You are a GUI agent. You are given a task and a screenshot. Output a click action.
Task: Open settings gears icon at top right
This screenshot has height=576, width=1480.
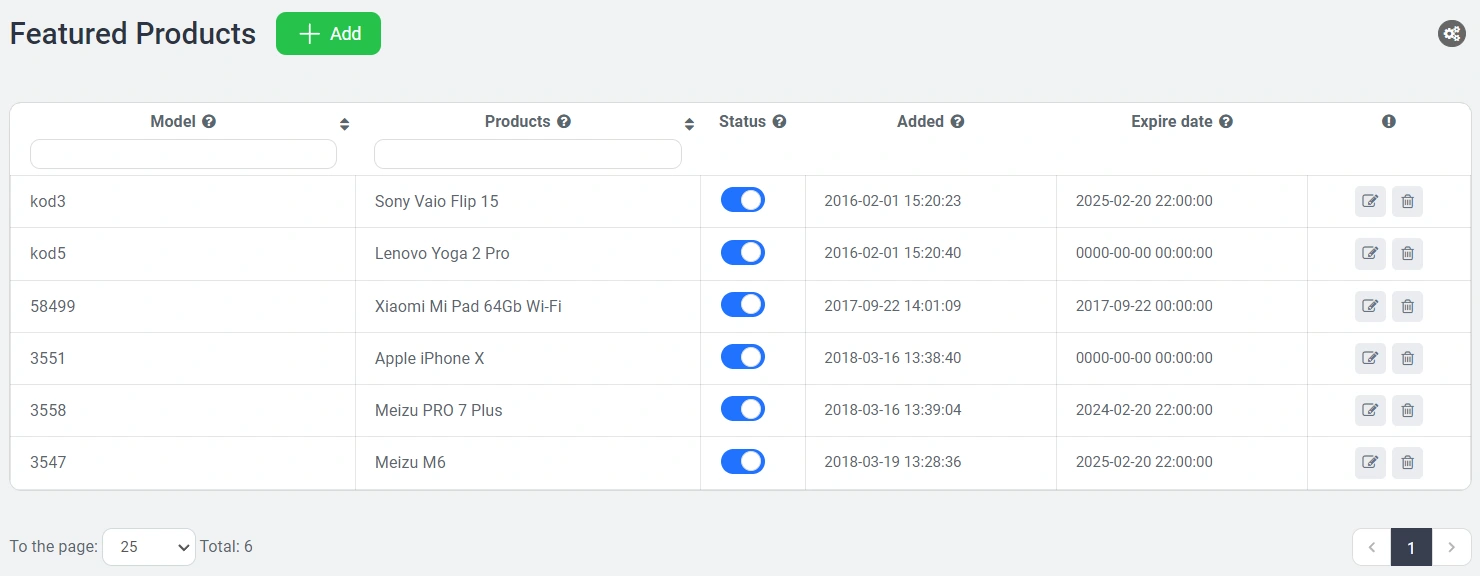click(x=1451, y=33)
